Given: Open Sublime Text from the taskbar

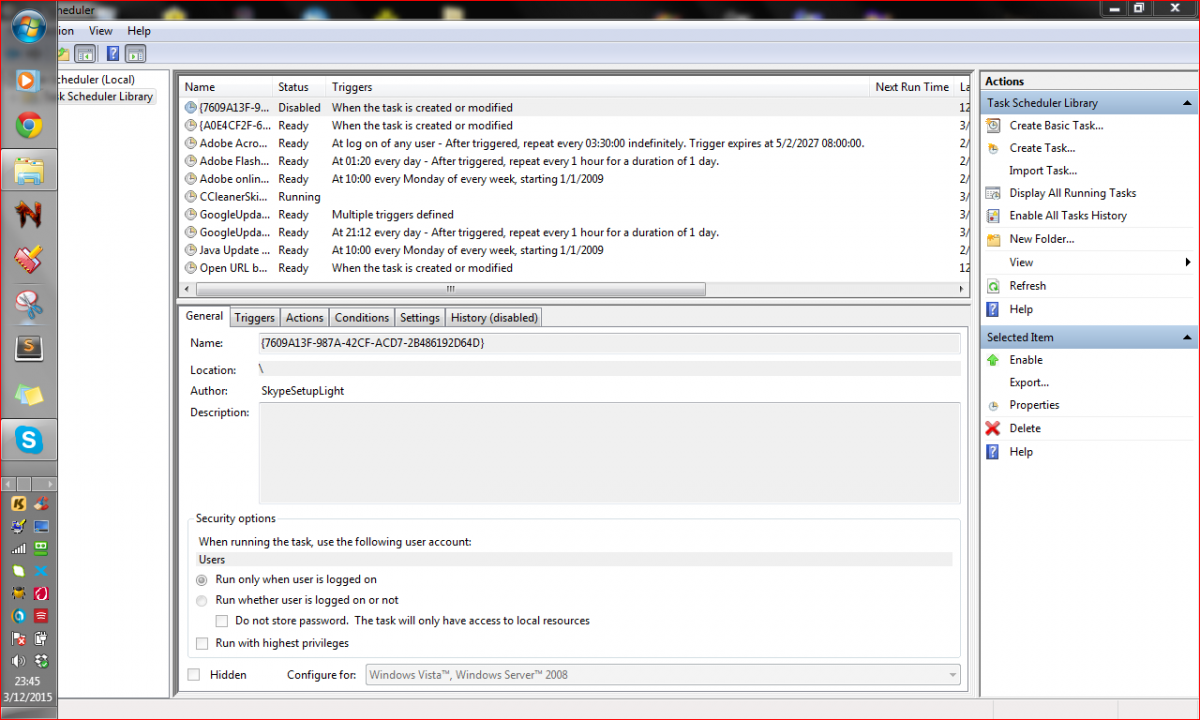Looking at the screenshot, I should [28, 348].
